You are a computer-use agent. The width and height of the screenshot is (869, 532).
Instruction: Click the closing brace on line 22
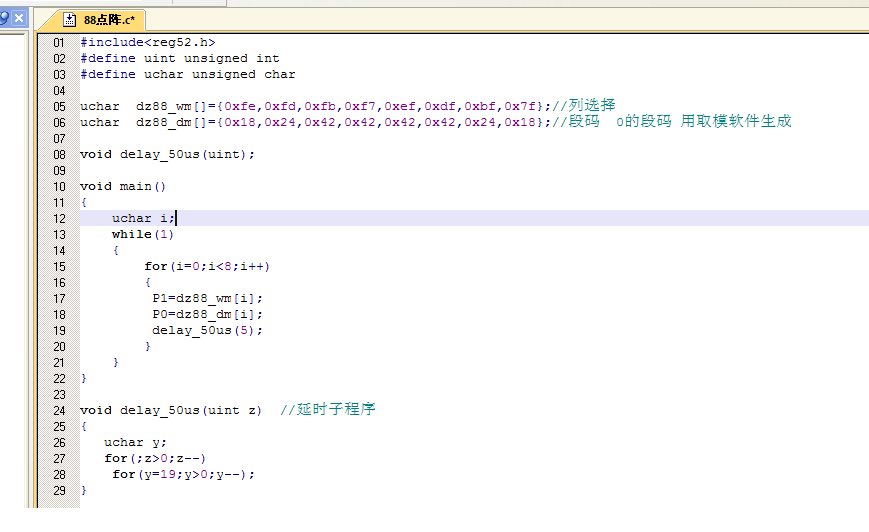coord(84,378)
